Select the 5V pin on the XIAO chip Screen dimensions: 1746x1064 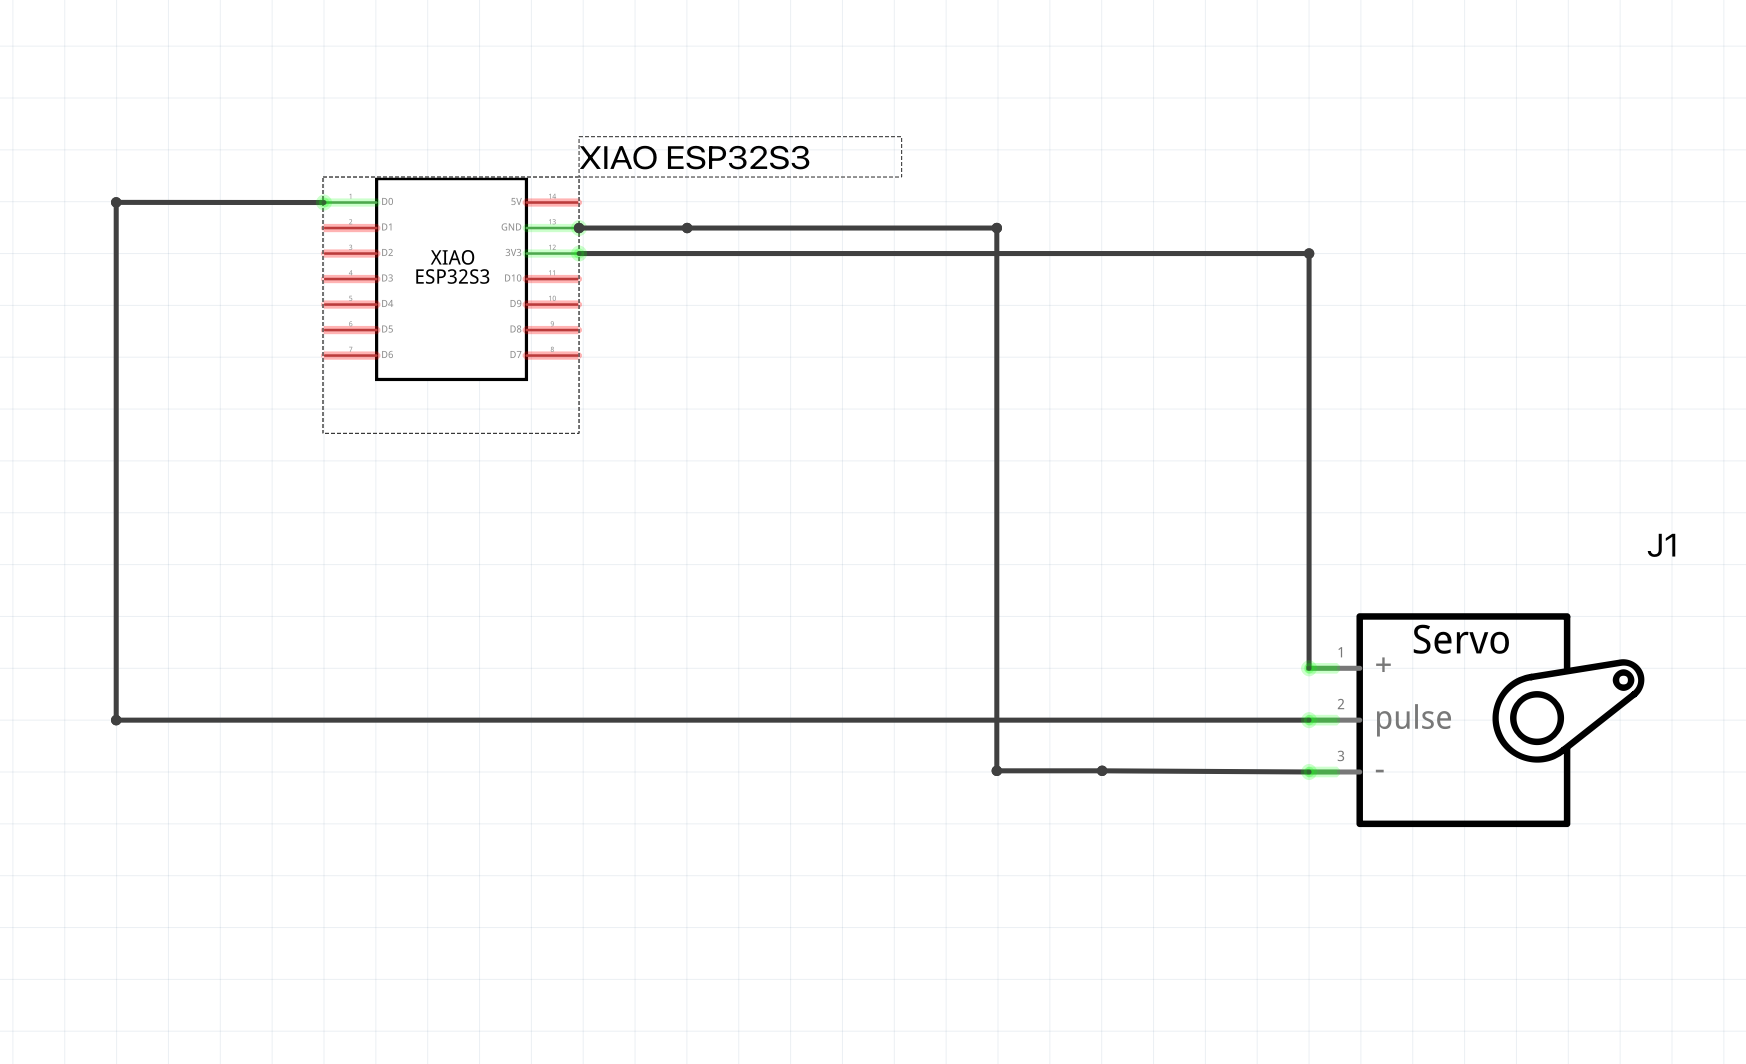pos(552,202)
